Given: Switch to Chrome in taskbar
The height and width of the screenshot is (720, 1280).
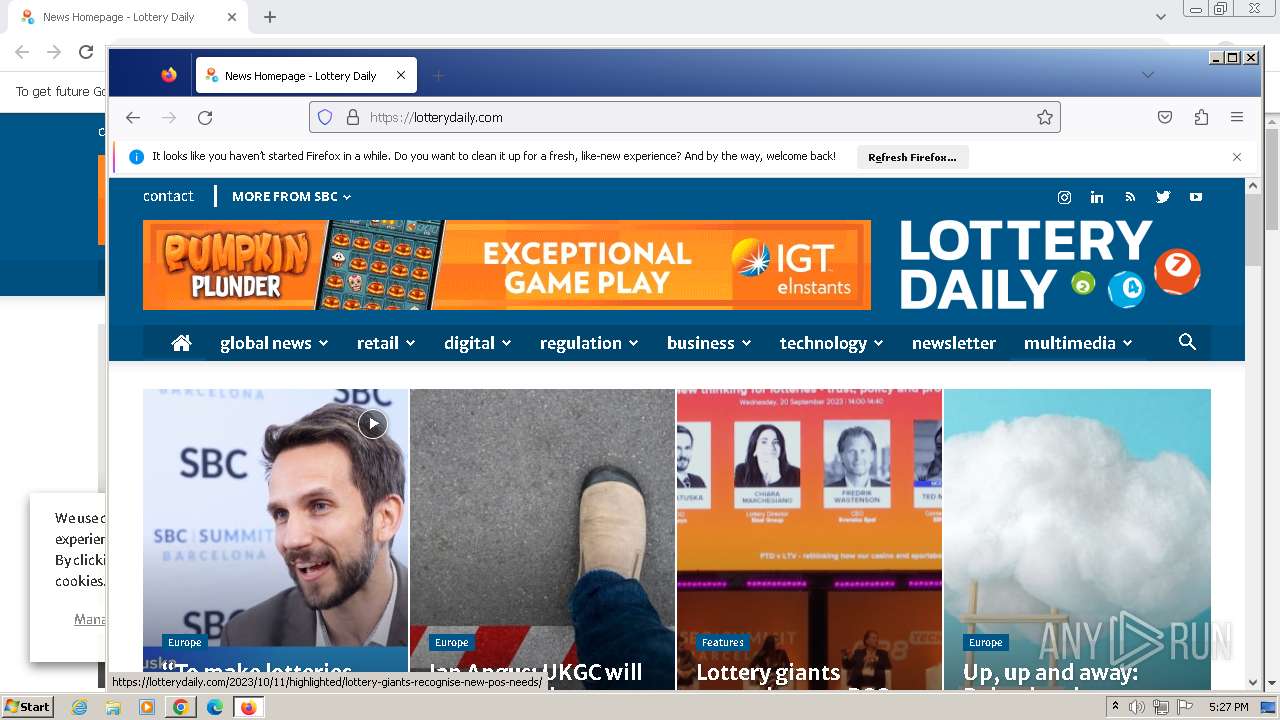Looking at the screenshot, I should (x=180, y=707).
